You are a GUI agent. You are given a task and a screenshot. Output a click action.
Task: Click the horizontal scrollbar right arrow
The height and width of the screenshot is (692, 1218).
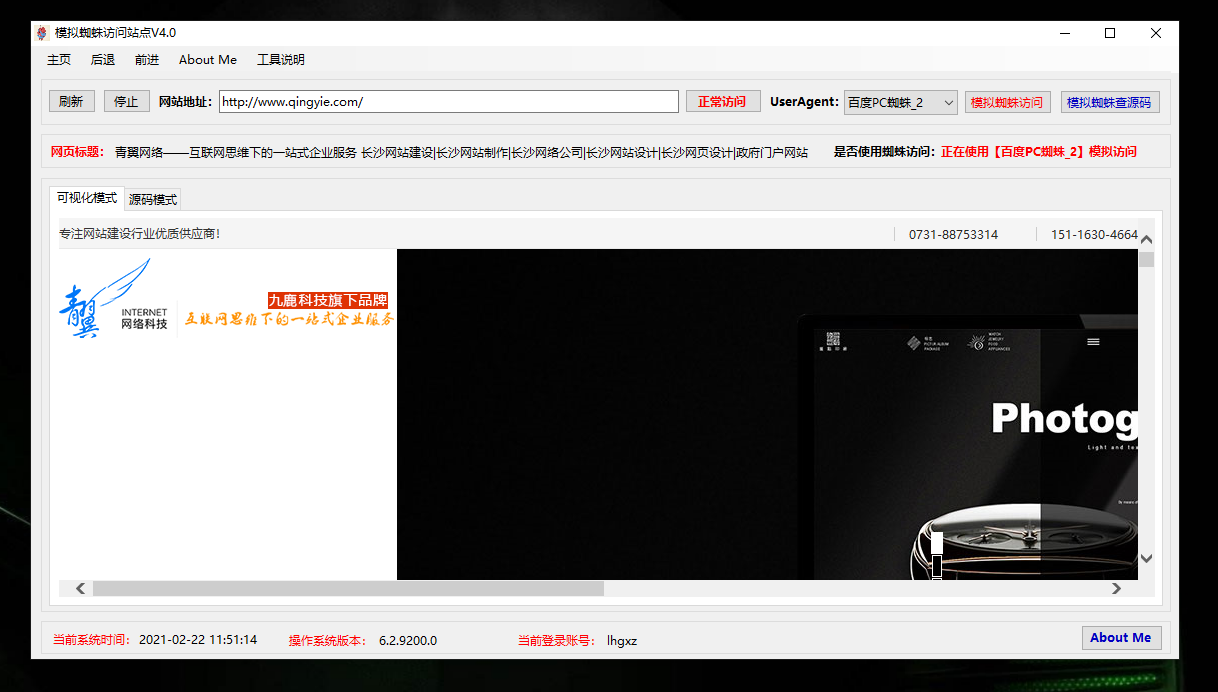[1117, 589]
